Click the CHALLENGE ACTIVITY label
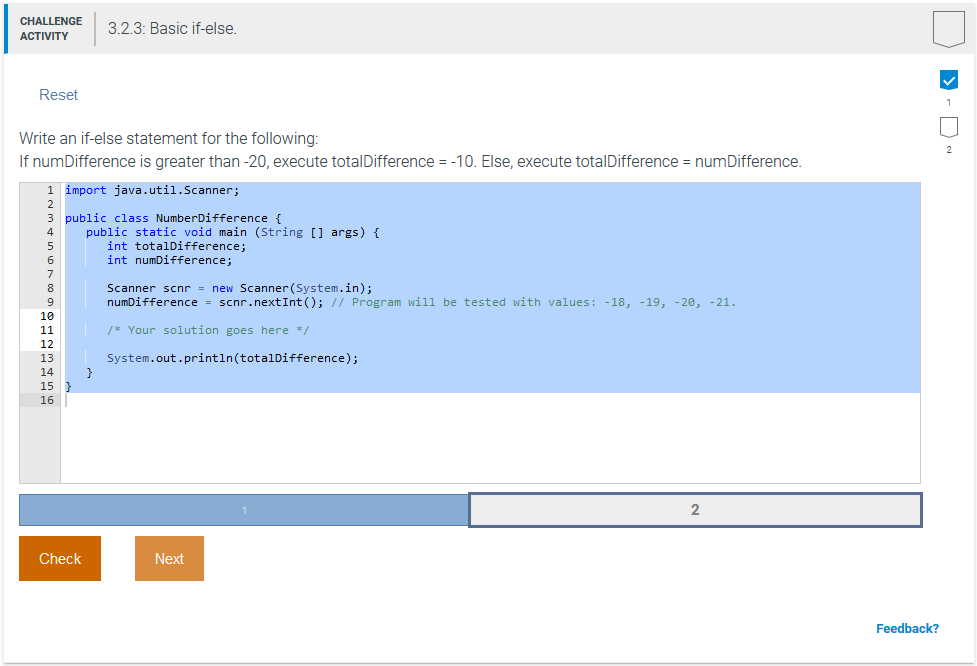977x666 pixels. pyautogui.click(x=51, y=28)
